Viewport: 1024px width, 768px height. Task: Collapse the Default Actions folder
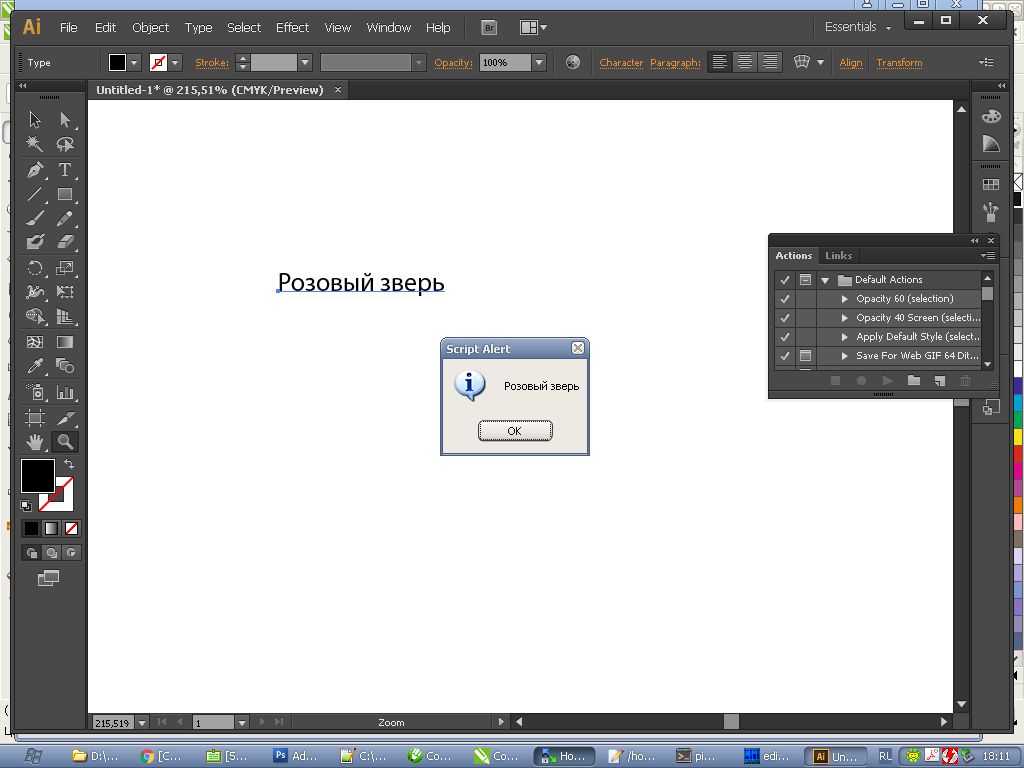coord(825,280)
